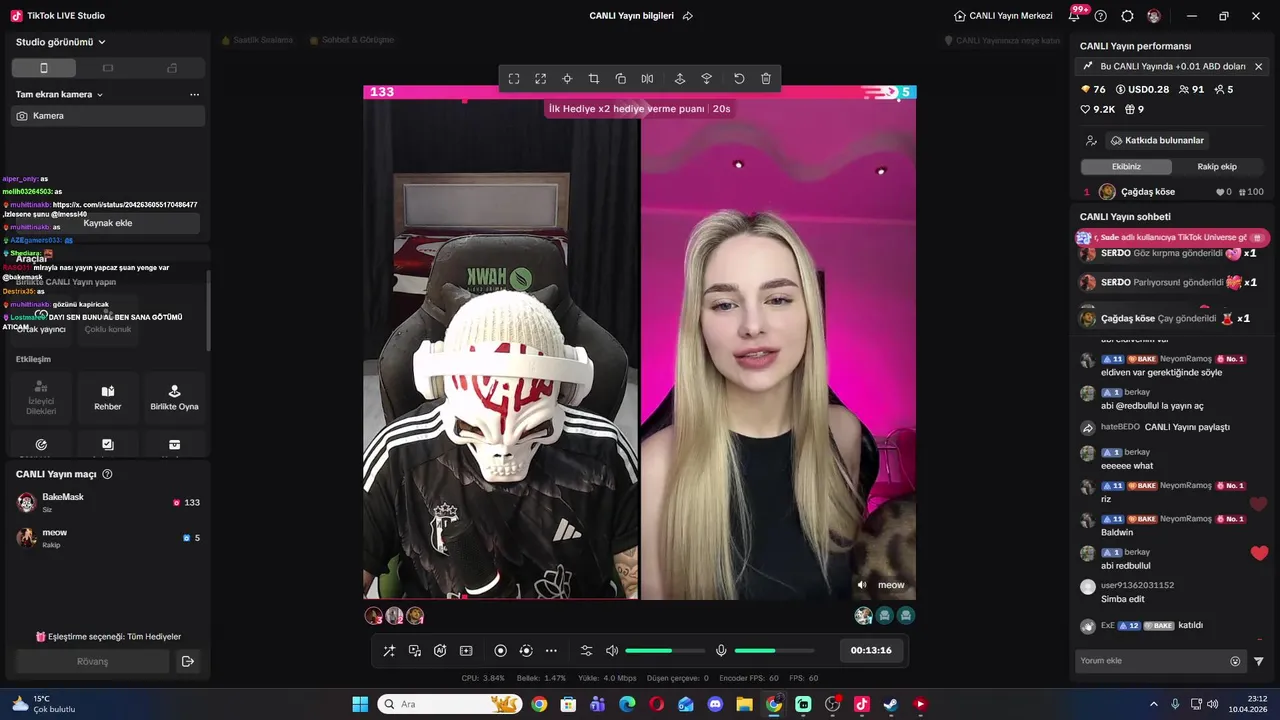Select contributor Çağdaş köse in ranking
The image size is (1280, 720).
[x=1174, y=192]
